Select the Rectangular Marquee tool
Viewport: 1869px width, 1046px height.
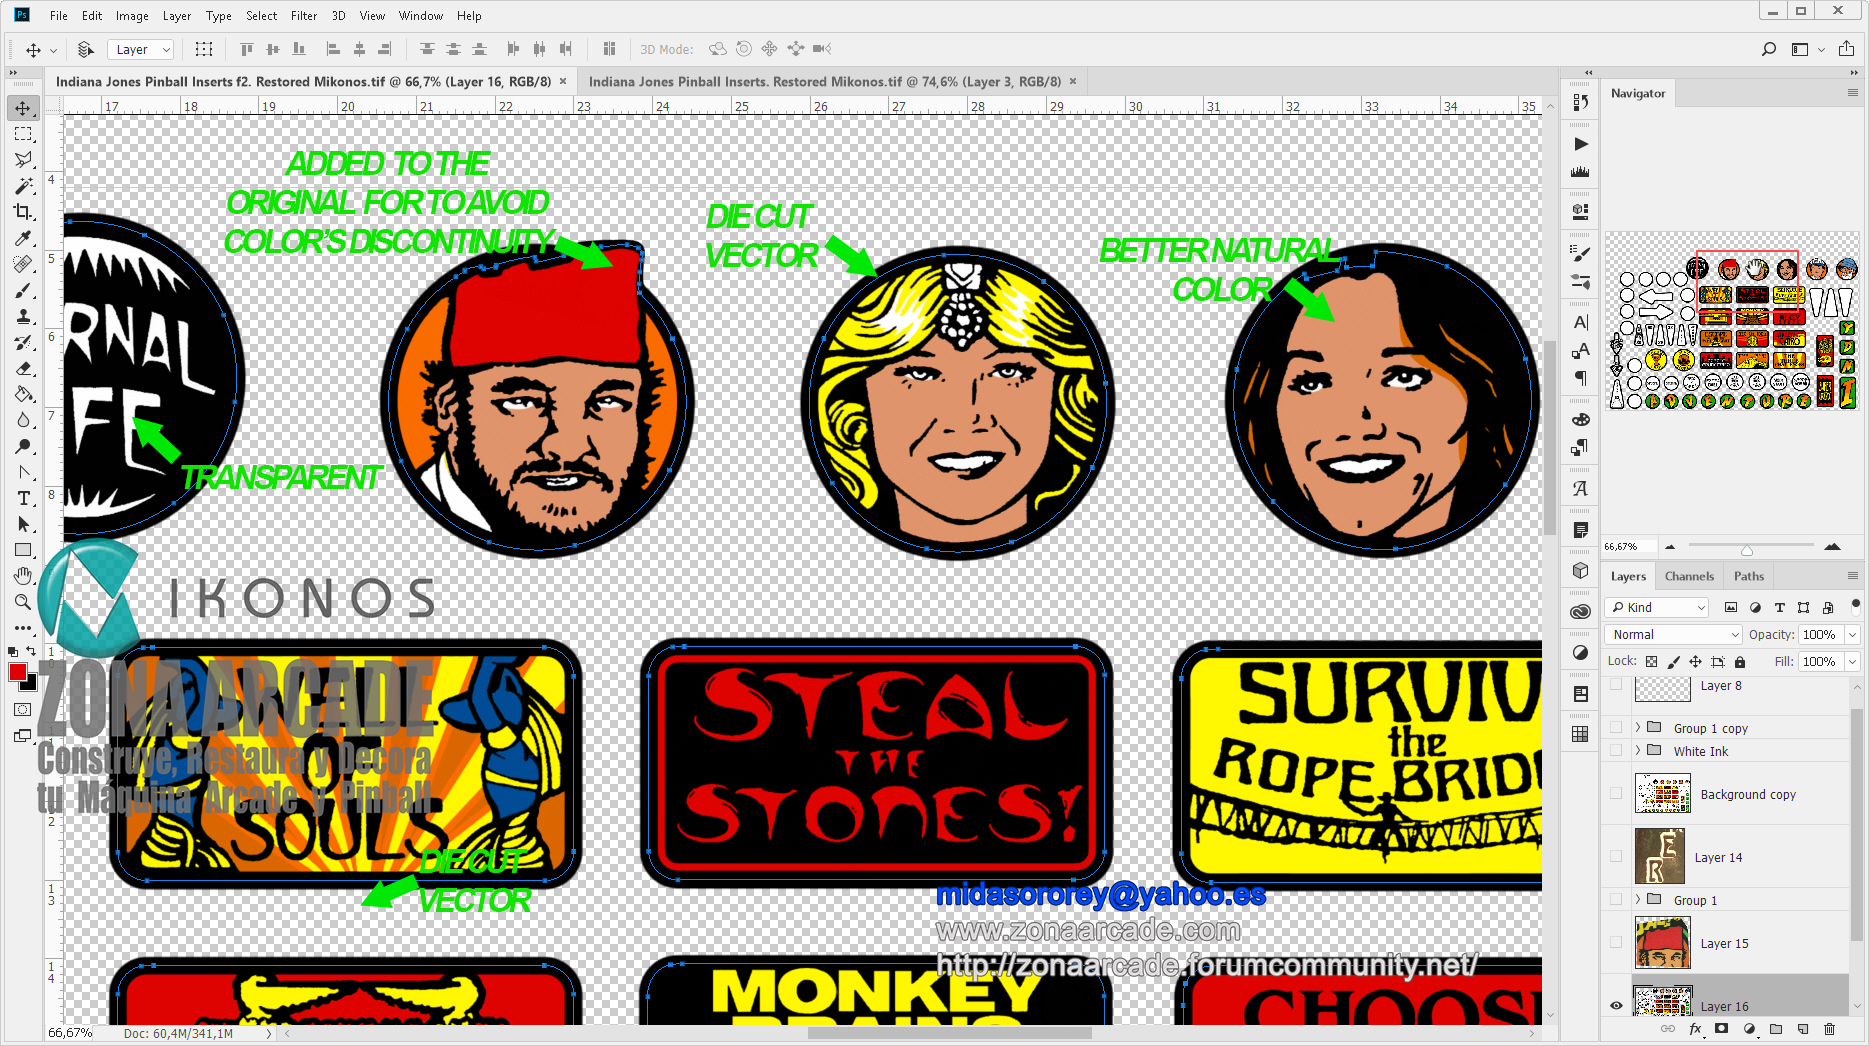(23, 134)
